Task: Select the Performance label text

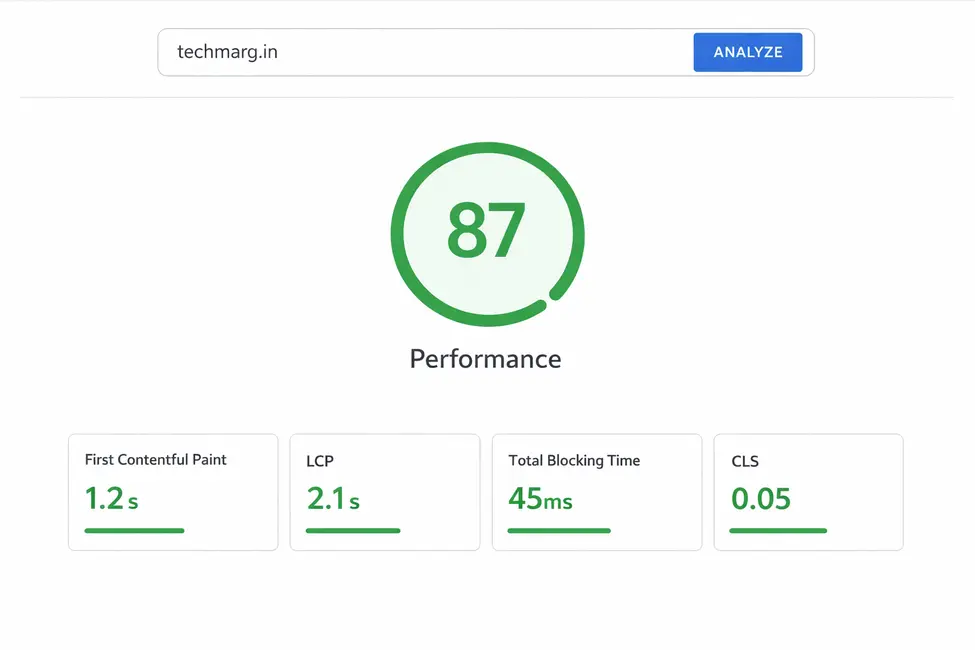Action: tap(485, 358)
